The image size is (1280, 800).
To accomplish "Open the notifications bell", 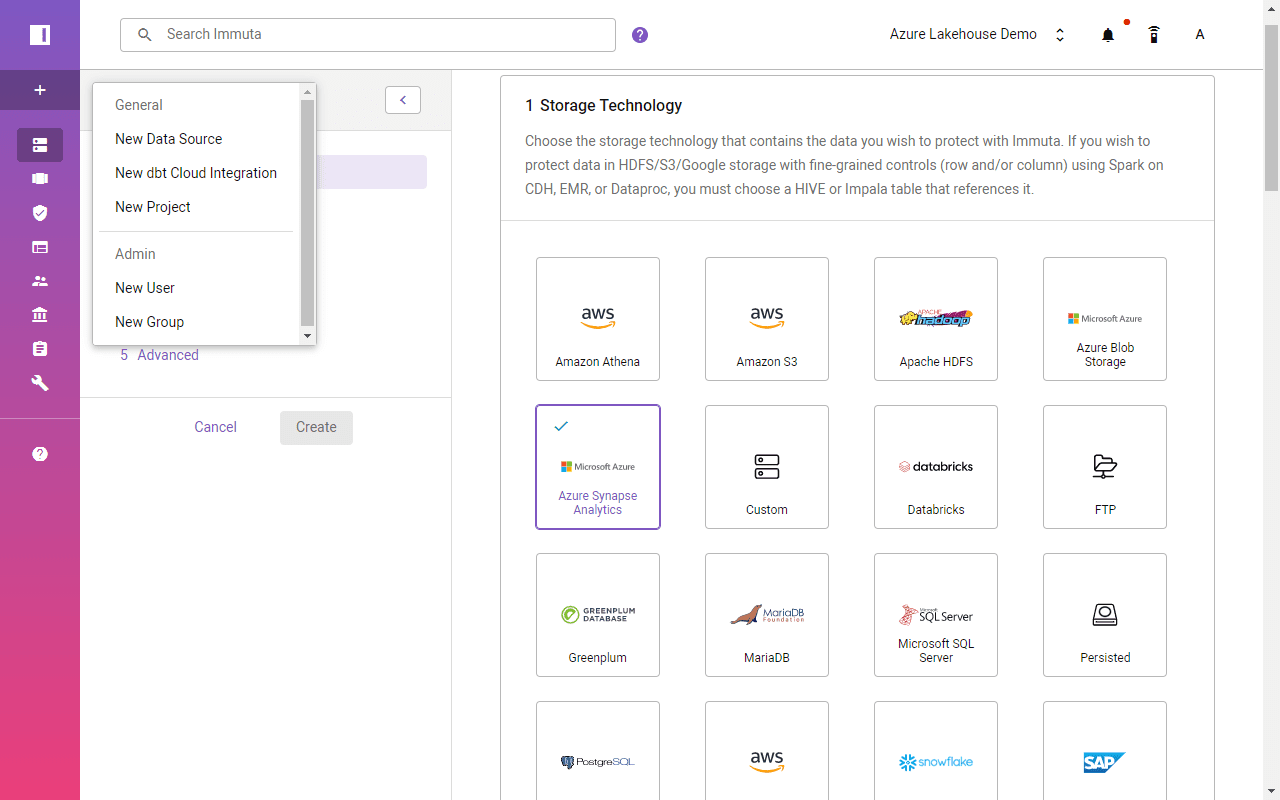I will click(1108, 35).
